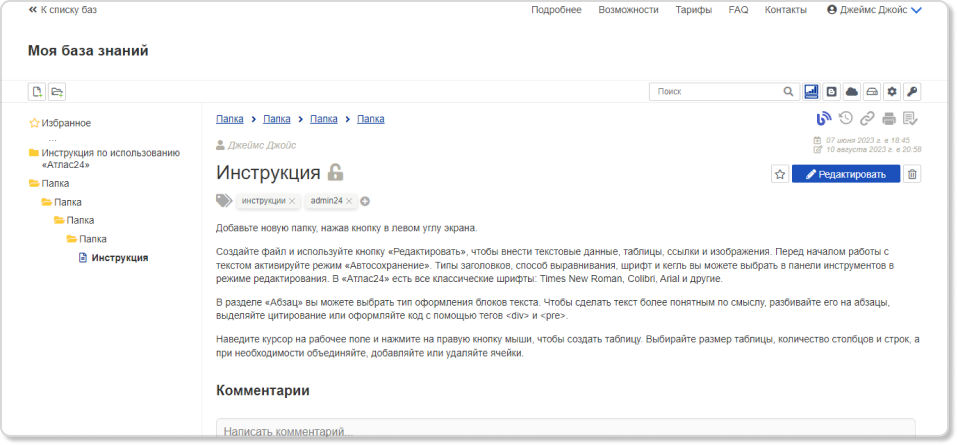Viewport: 957px width, 445px height.
Task: Open the second Папка breadcrumb link
Action: [276, 119]
